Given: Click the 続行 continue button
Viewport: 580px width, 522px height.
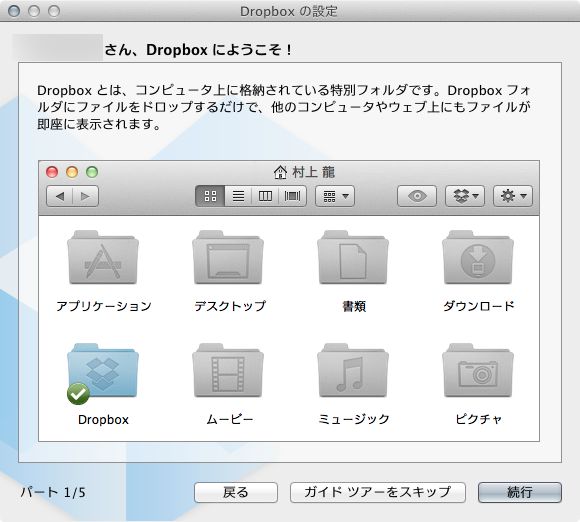Looking at the screenshot, I should tap(520, 492).
